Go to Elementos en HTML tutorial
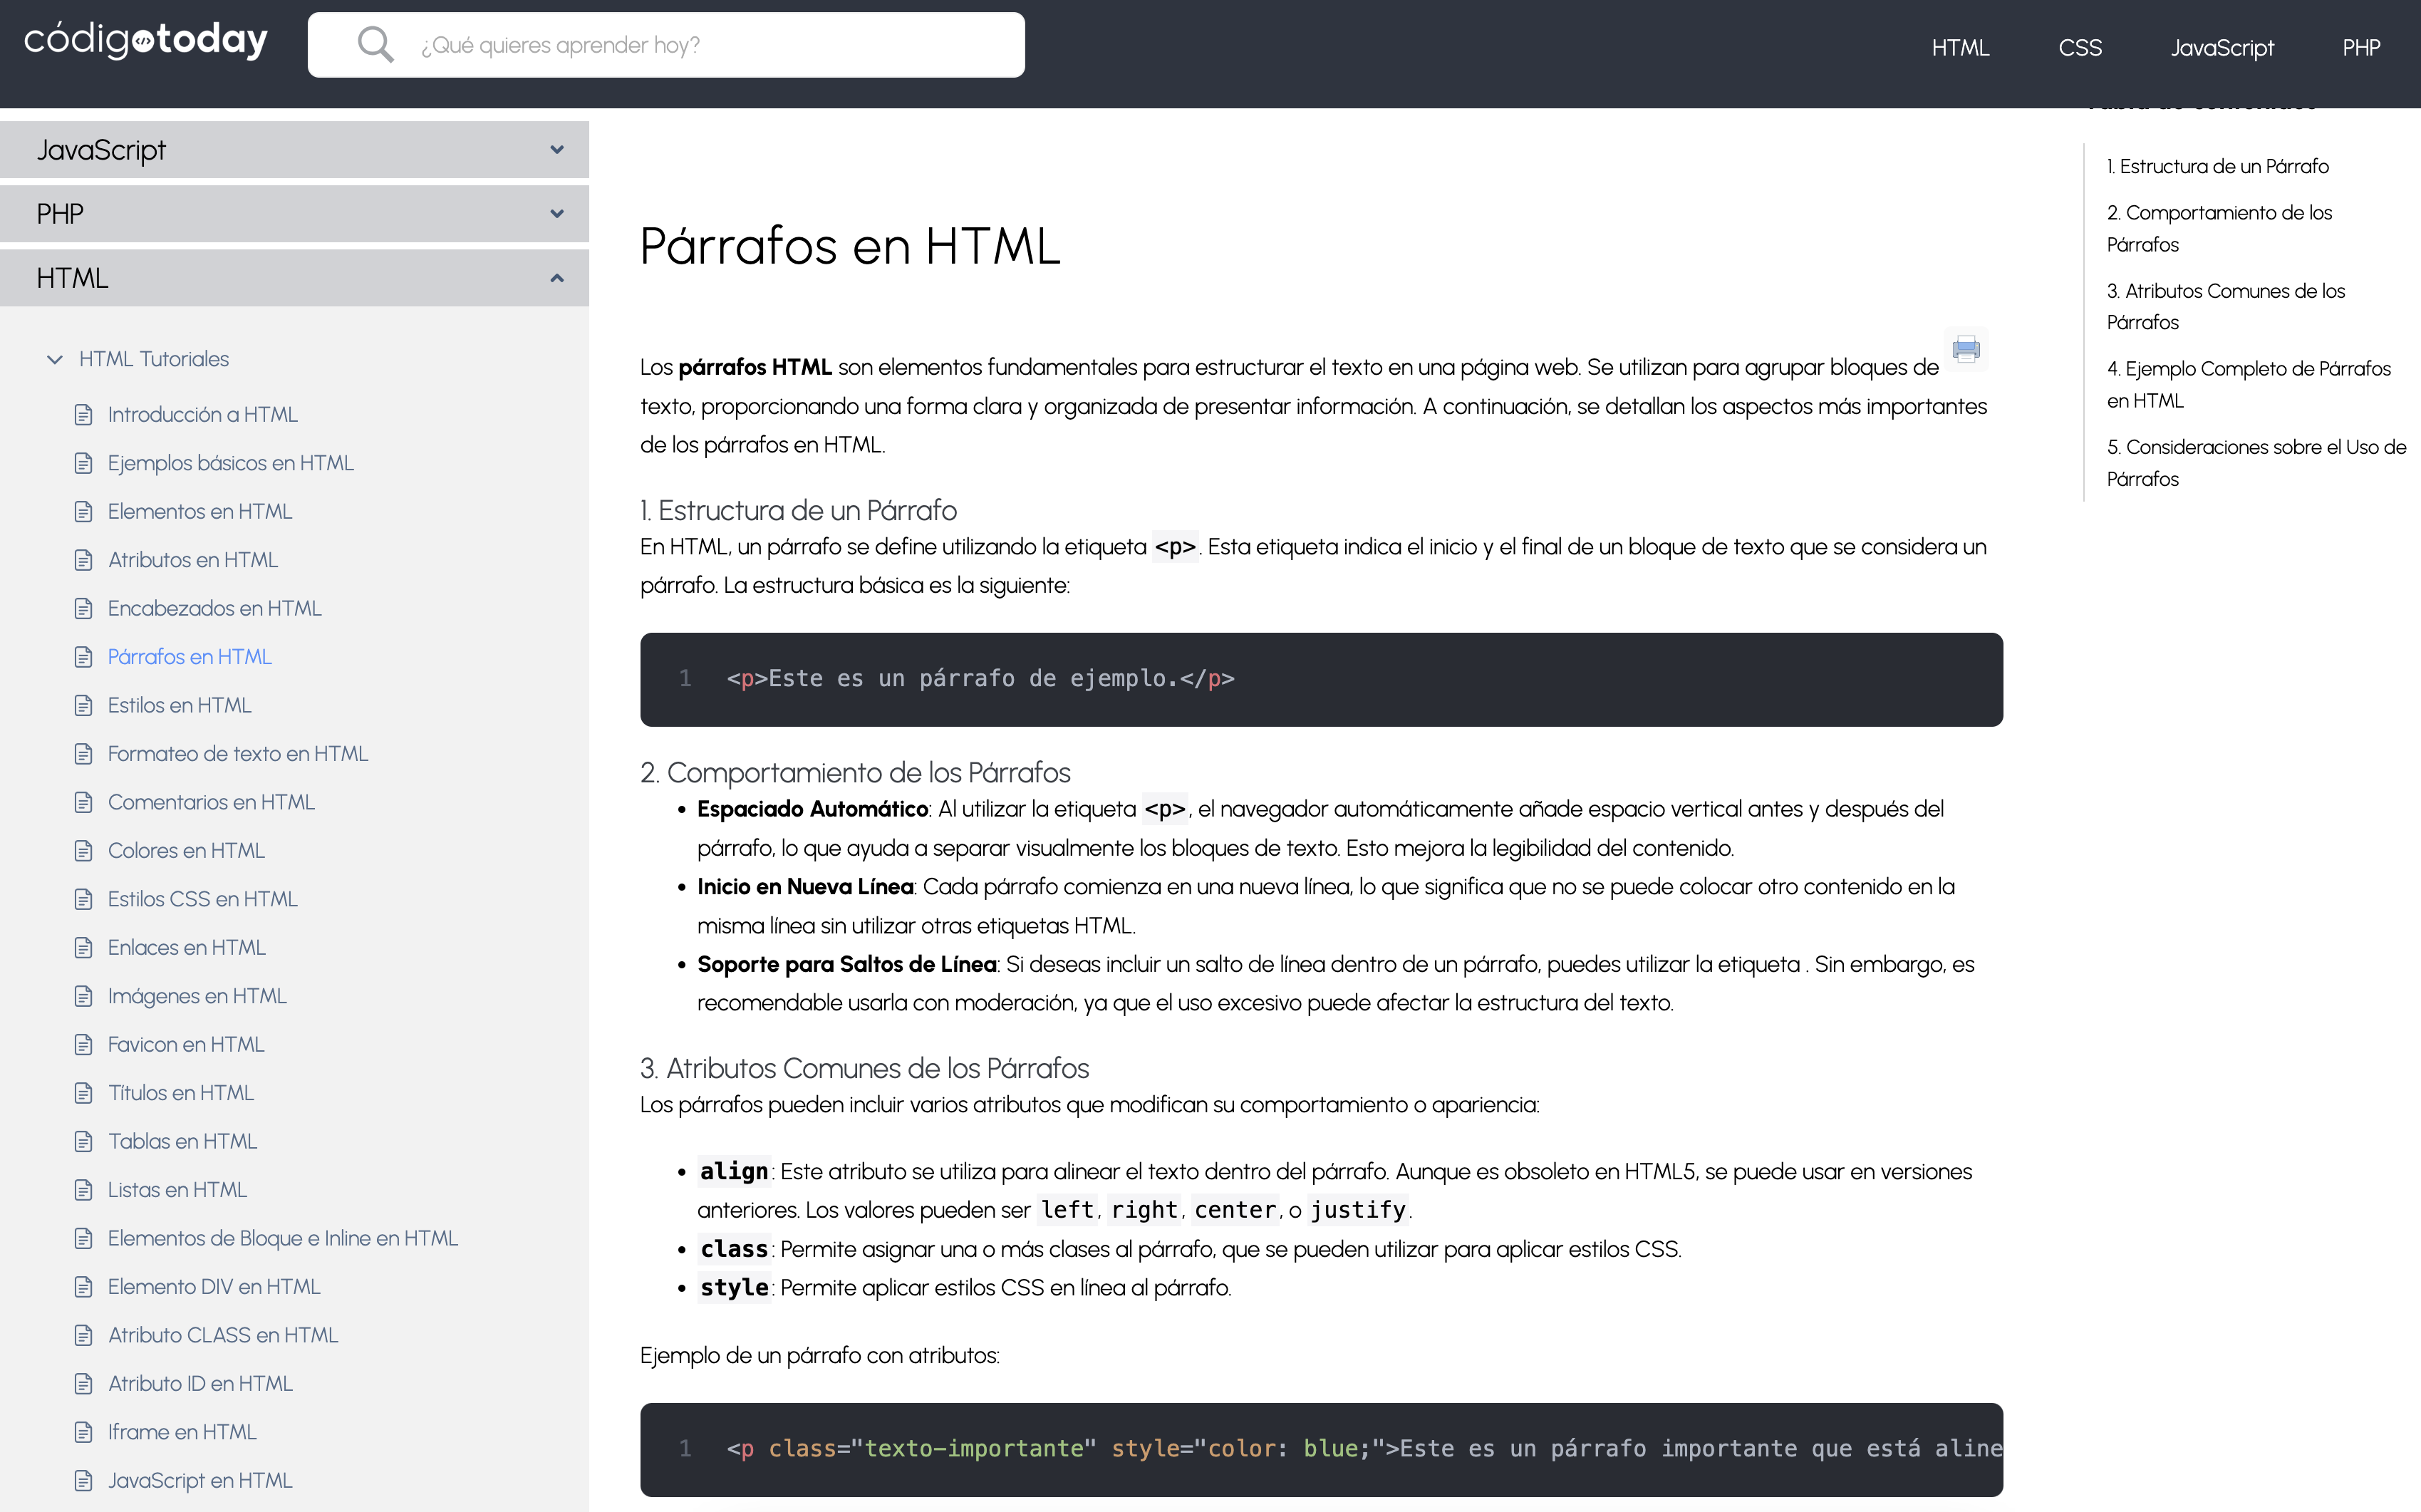This screenshot has width=2421, height=1512. pyautogui.click(x=200, y=512)
